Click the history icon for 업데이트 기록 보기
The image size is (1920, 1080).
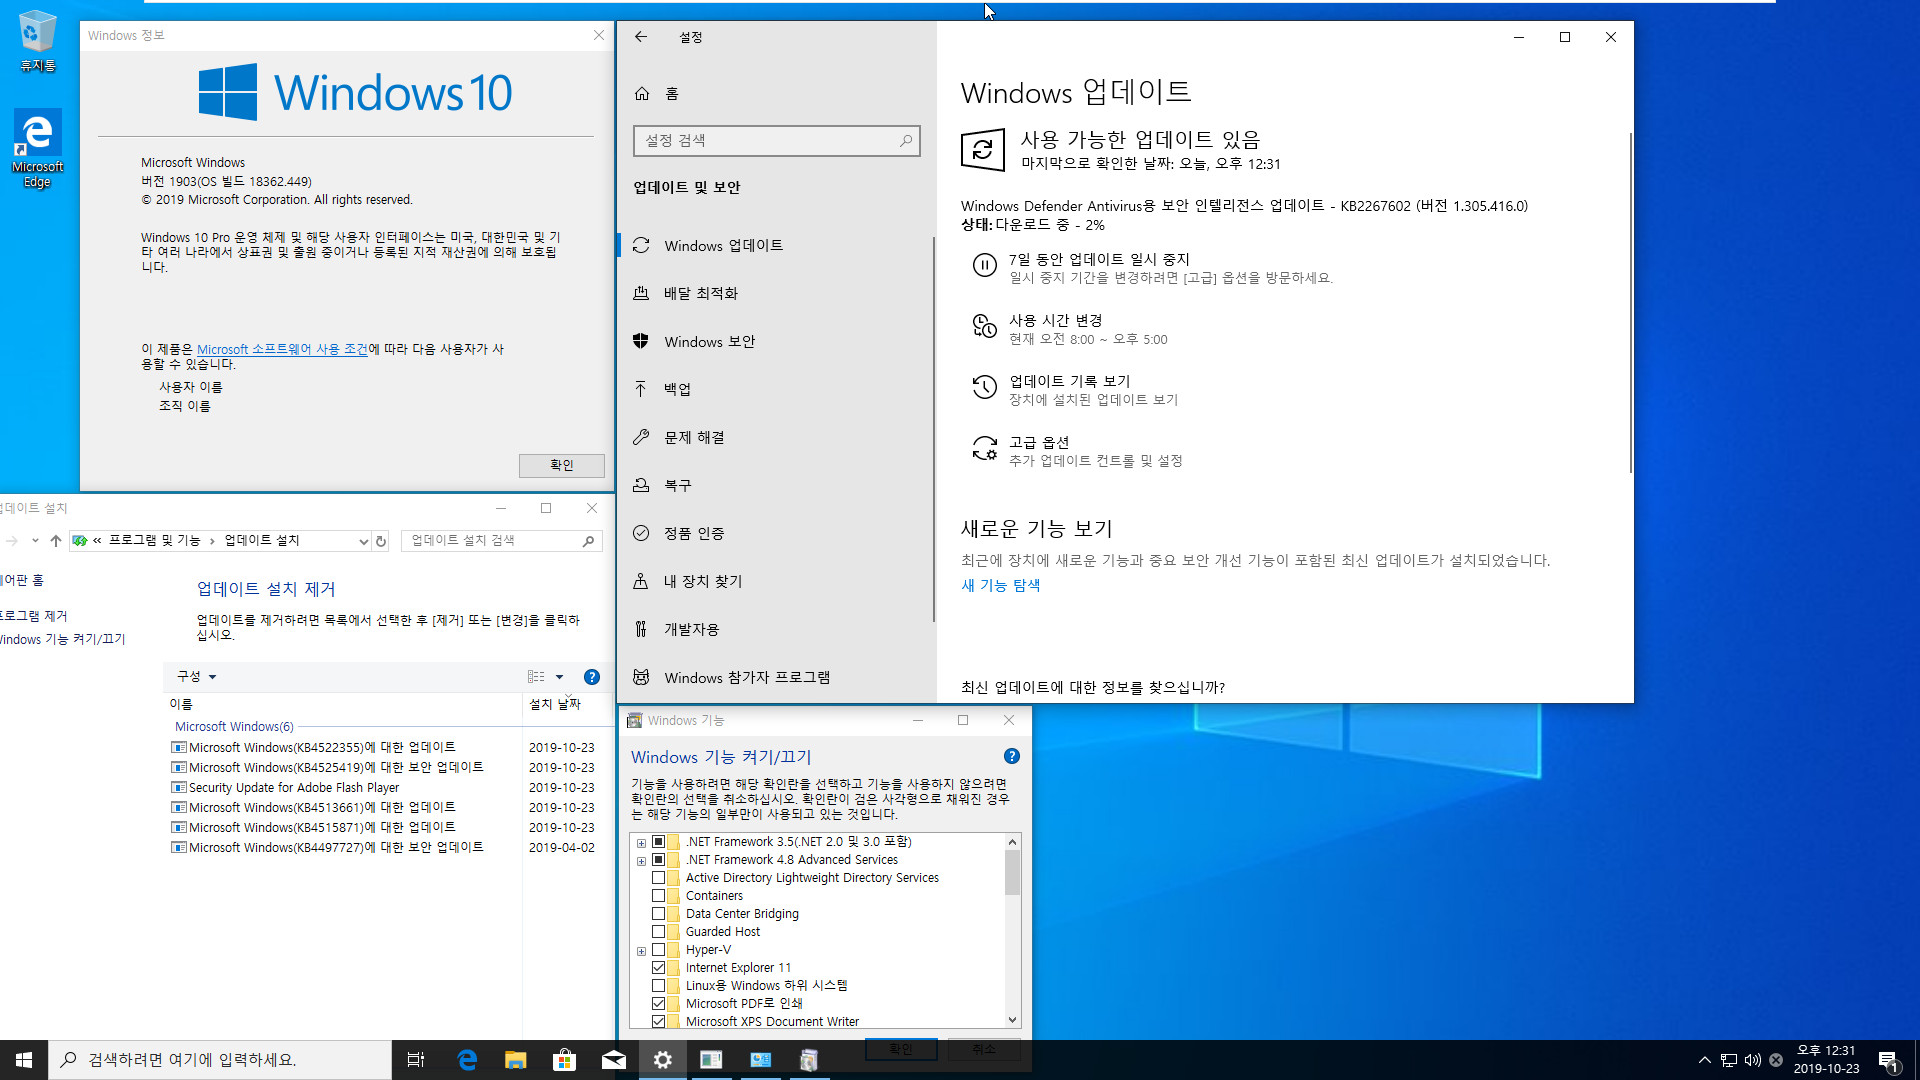985,387
